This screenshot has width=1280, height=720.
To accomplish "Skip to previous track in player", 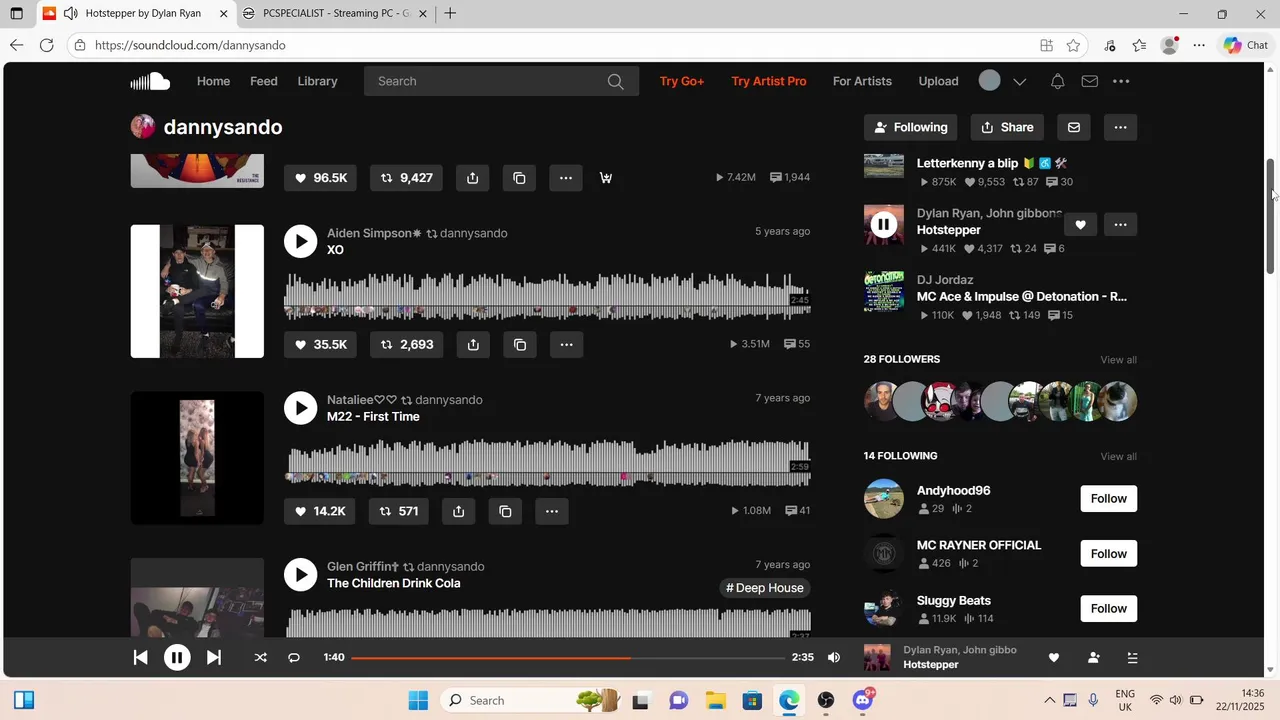I will (141, 657).
